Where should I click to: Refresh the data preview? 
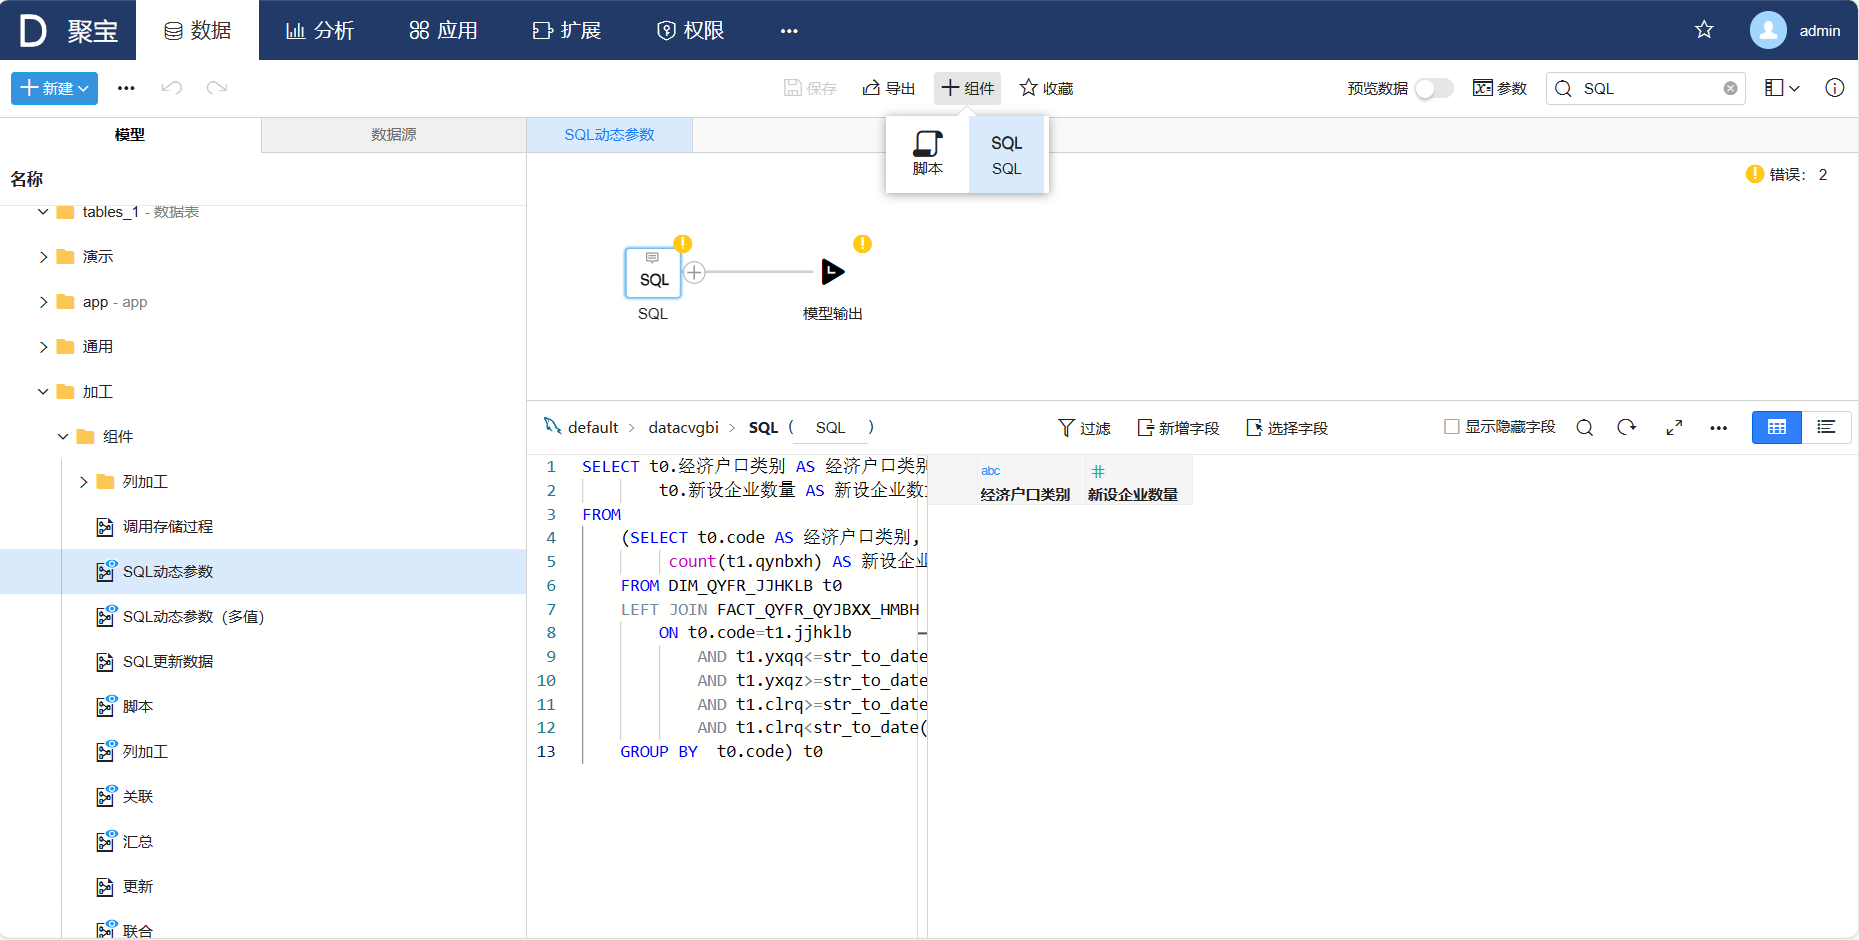tap(1627, 428)
